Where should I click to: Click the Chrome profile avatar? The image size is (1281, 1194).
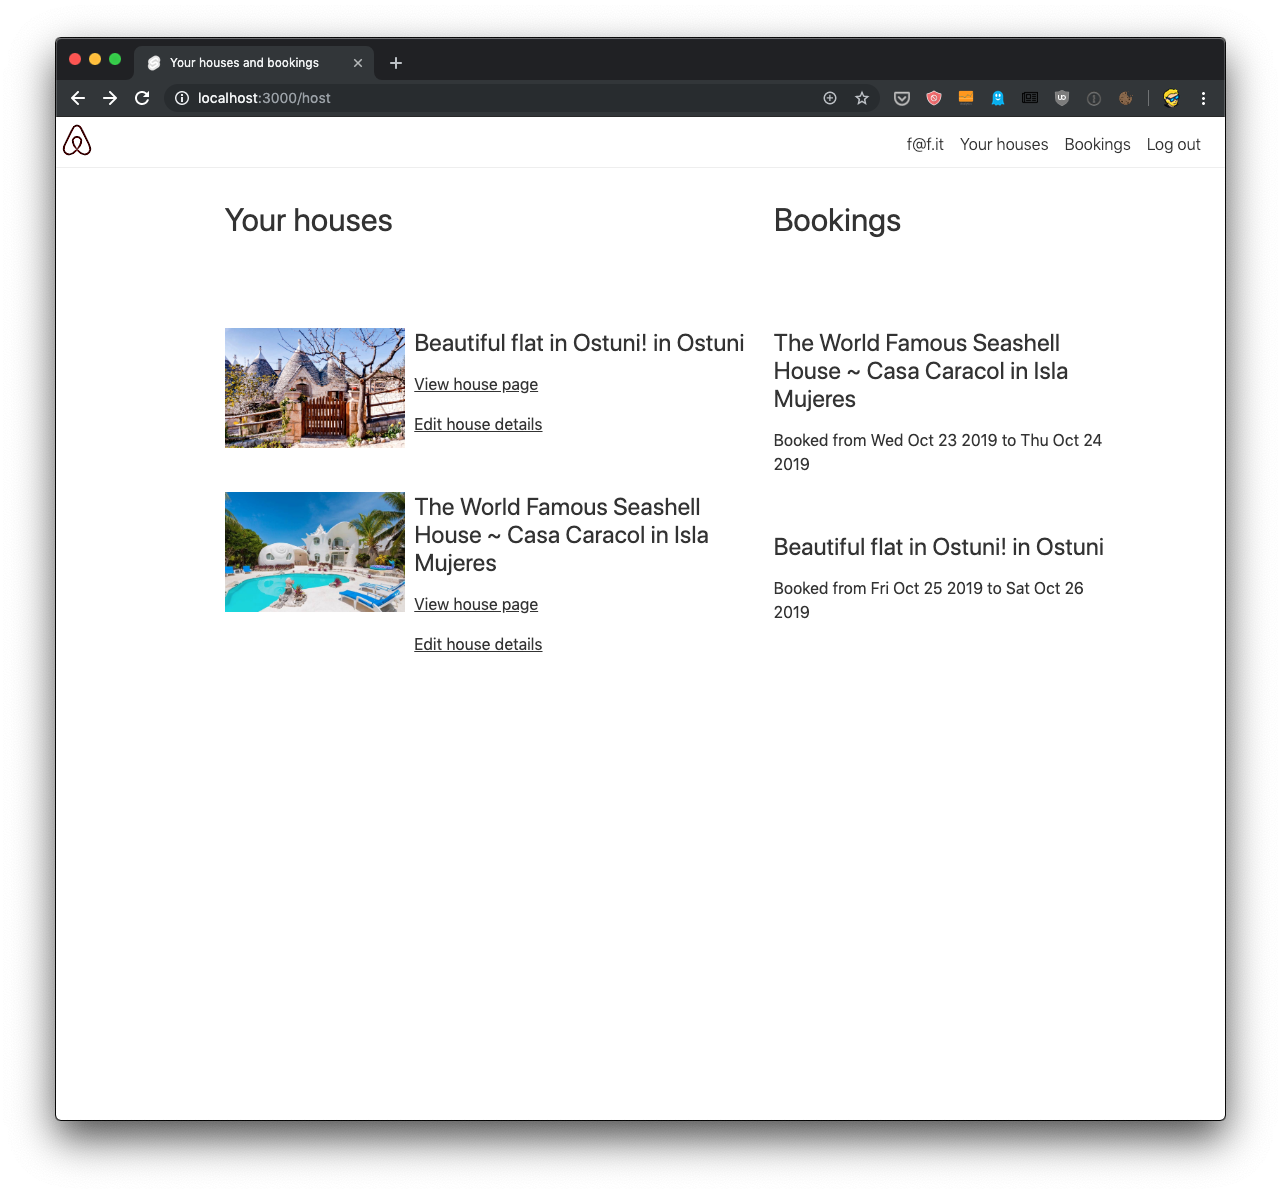tap(1171, 98)
